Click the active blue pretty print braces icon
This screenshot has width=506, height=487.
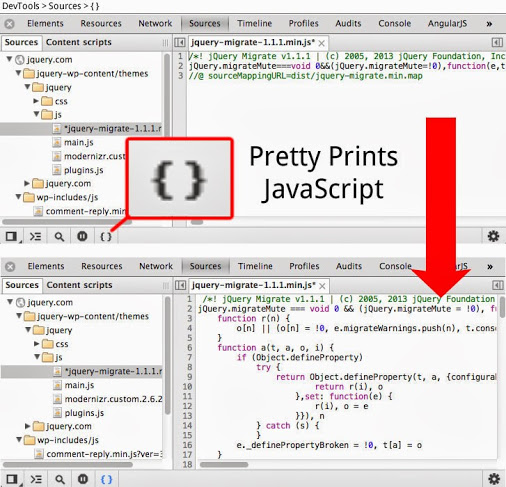pos(106,479)
